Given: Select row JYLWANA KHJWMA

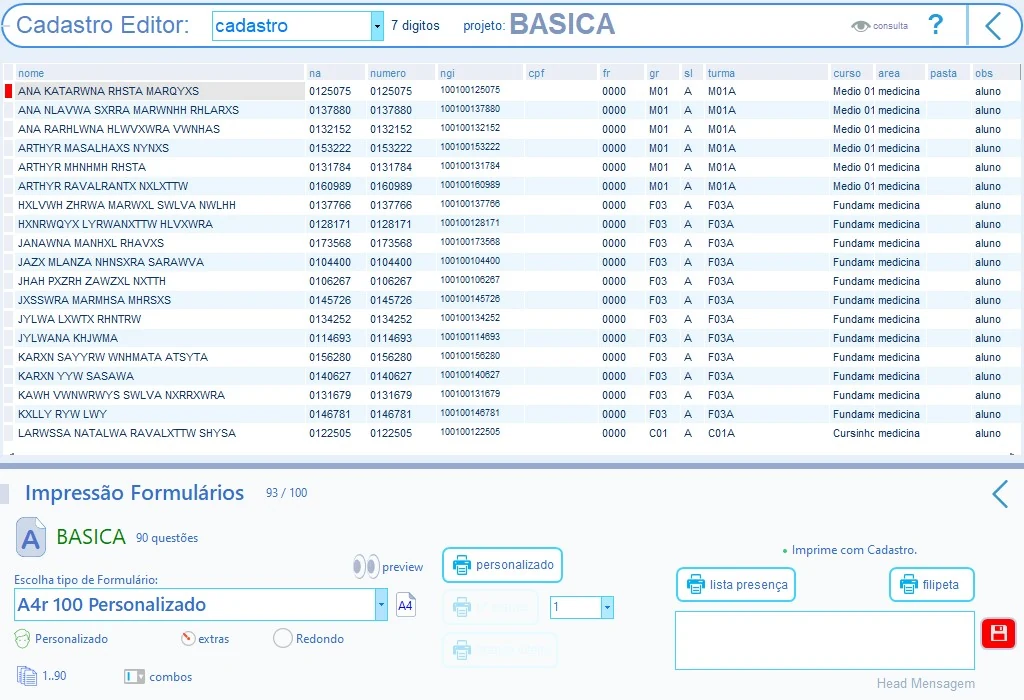Looking at the screenshot, I should point(512,338).
